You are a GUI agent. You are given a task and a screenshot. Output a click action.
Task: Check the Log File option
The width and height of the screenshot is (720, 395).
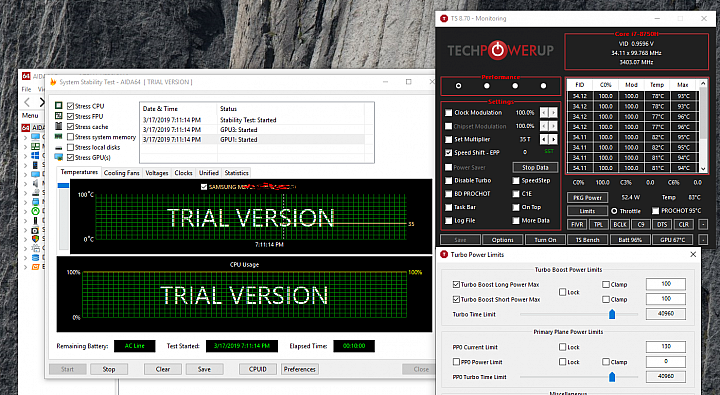click(449, 220)
